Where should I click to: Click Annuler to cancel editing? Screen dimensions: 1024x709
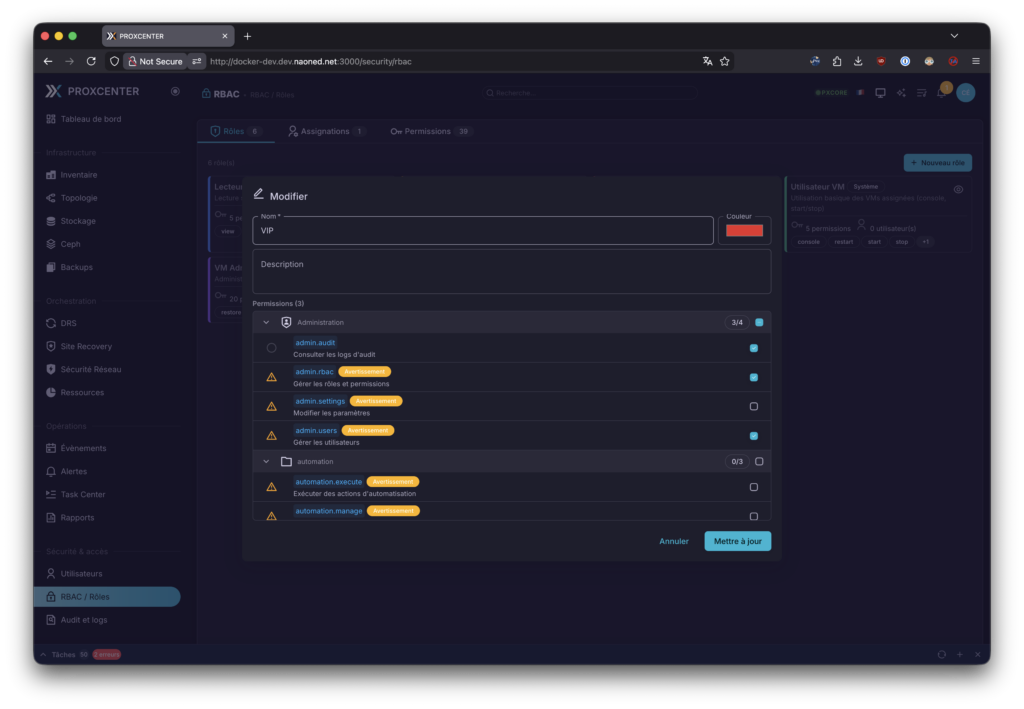(674, 541)
